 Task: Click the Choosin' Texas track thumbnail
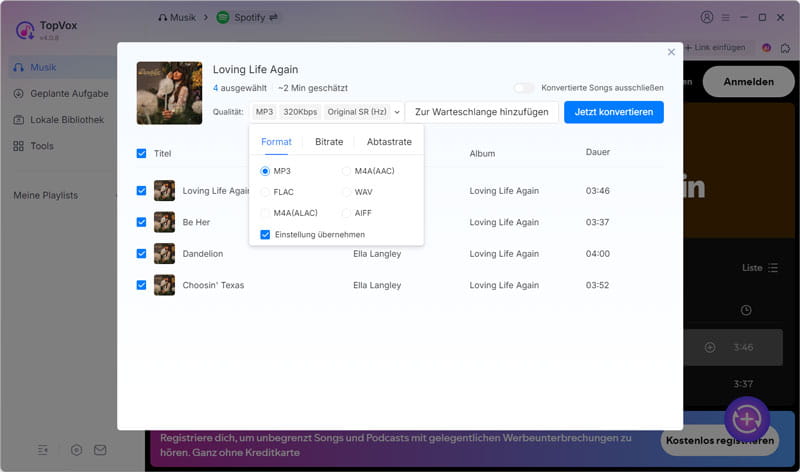click(x=164, y=285)
